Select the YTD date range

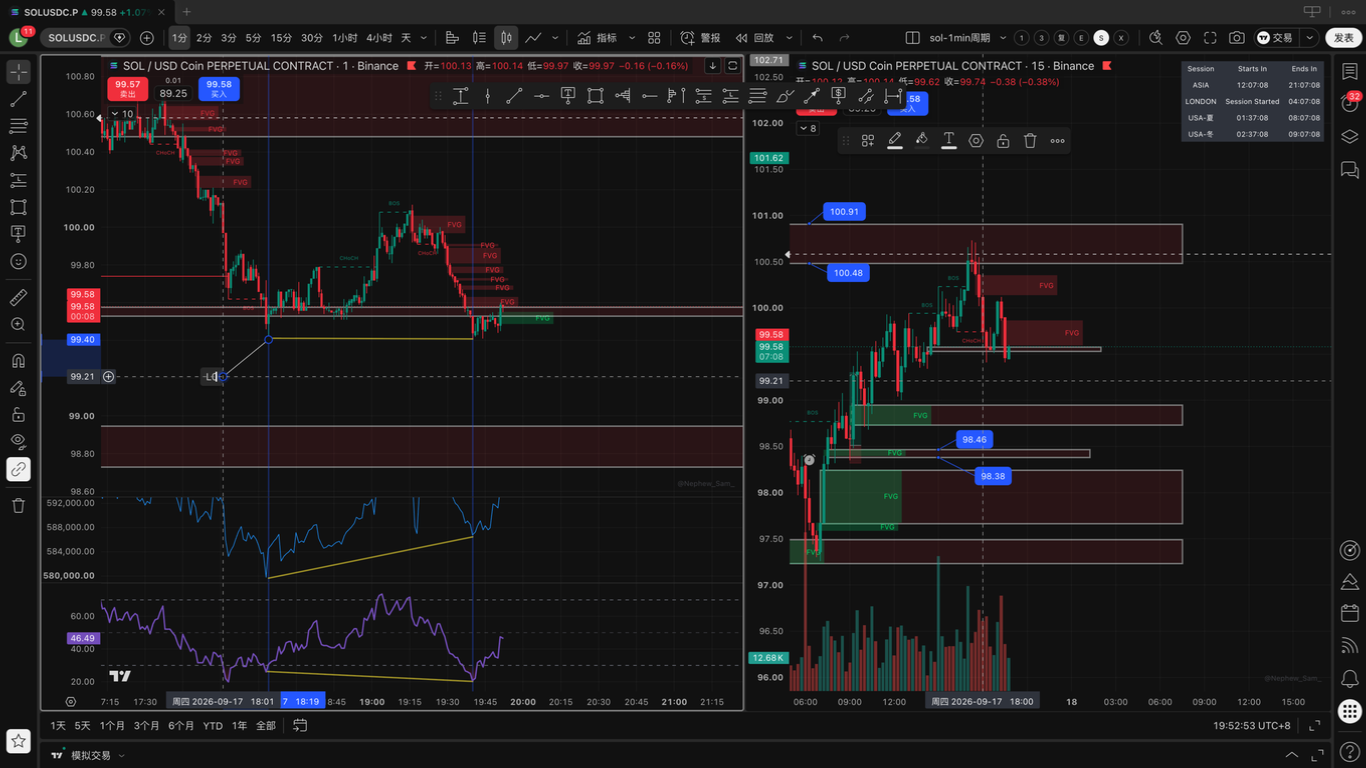coord(213,725)
